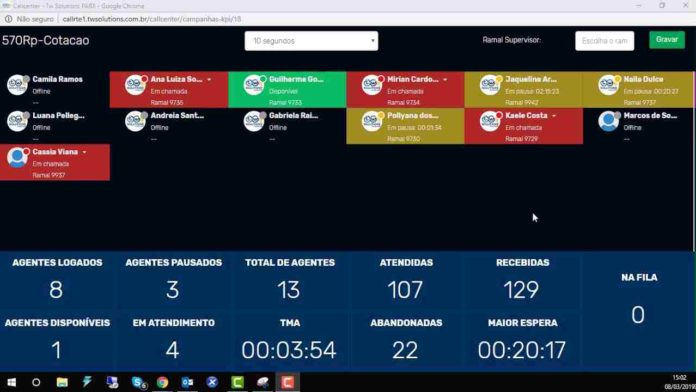
Task: Select the Pollyana dos... paused agent card
Action: pos(405,126)
